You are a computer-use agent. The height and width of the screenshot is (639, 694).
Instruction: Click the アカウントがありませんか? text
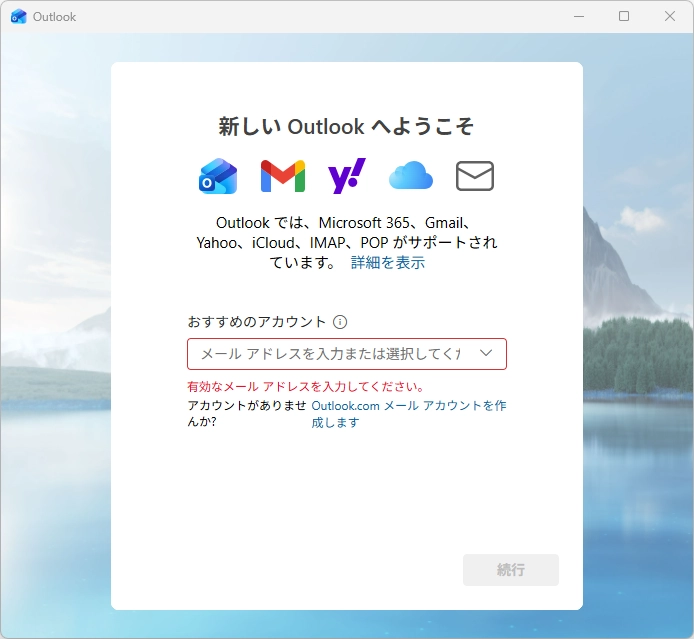coord(247,413)
